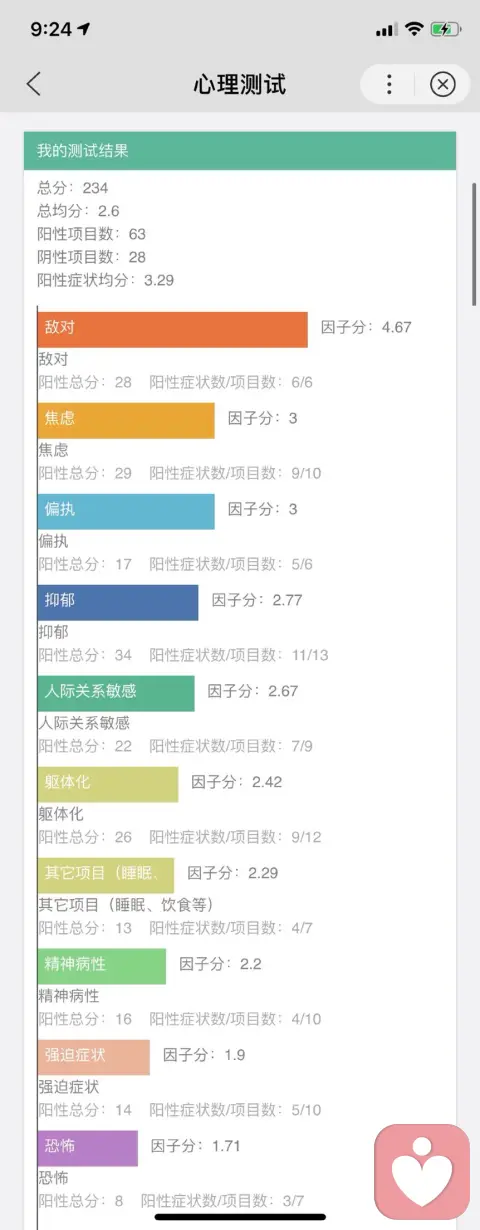Tap the Wi-Fi icon in status bar
This screenshot has width=480, height=1230.
413,29
